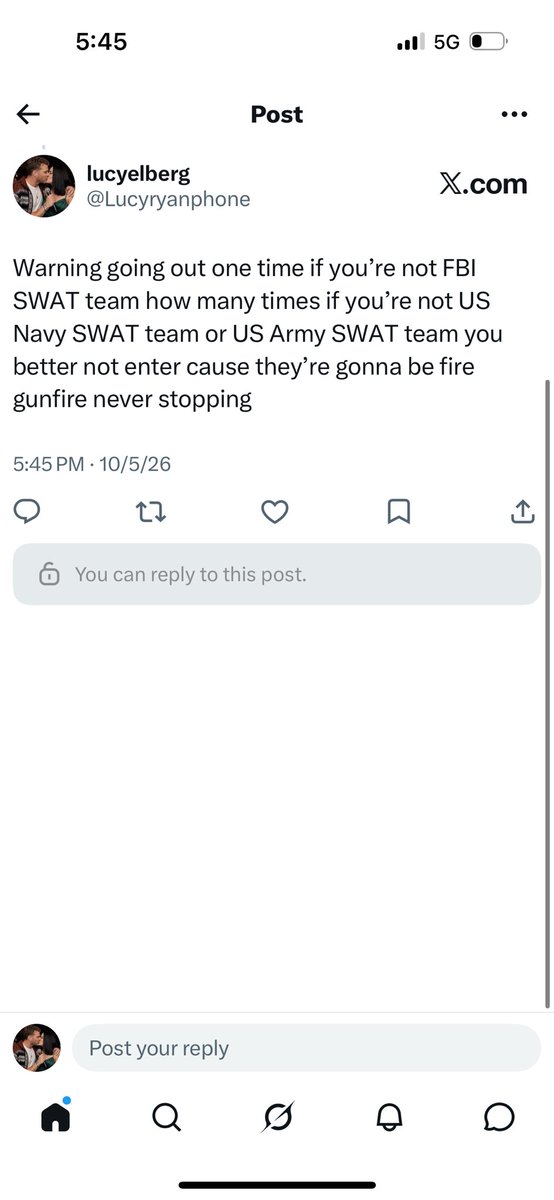Screen dimensions: 554x1200
Task: Tap the "Post your reply" field
Action: coord(306,1048)
